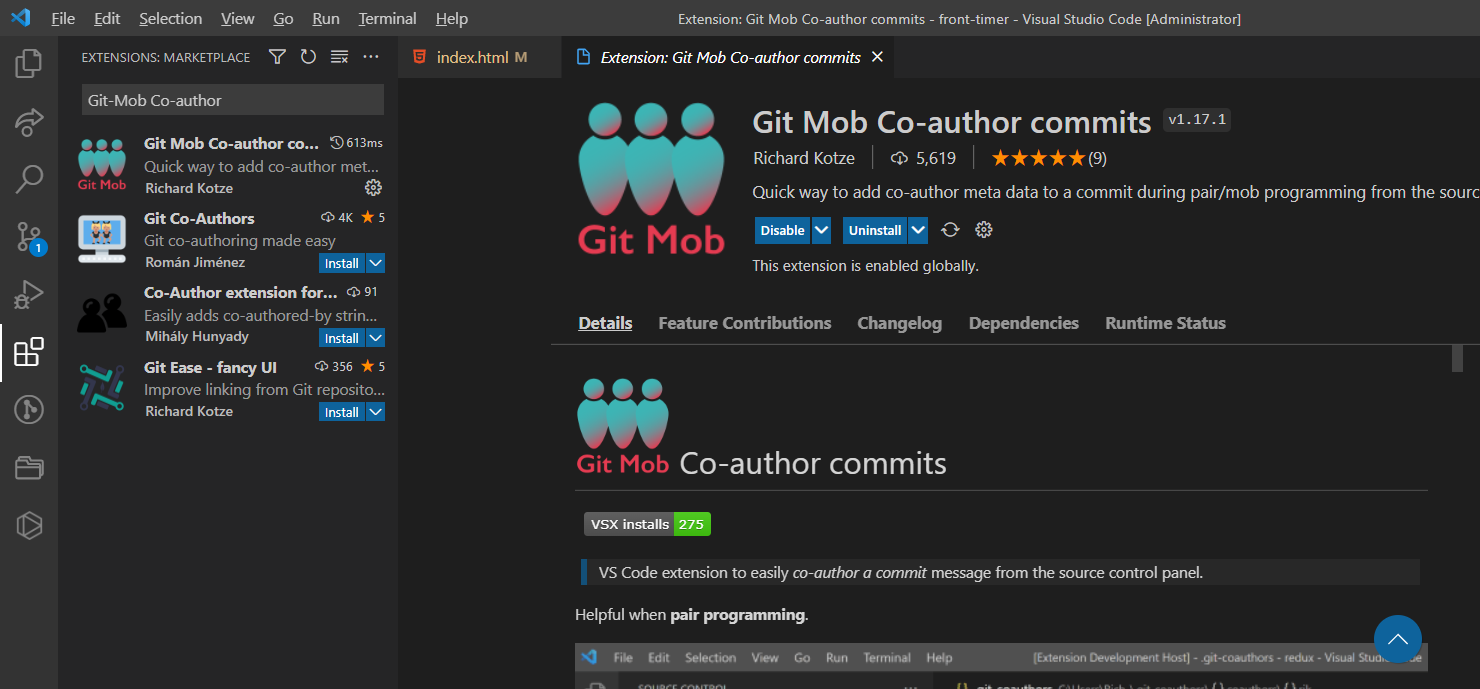Select the Details tab
Image resolution: width=1480 pixels, height=689 pixels.
tap(605, 323)
